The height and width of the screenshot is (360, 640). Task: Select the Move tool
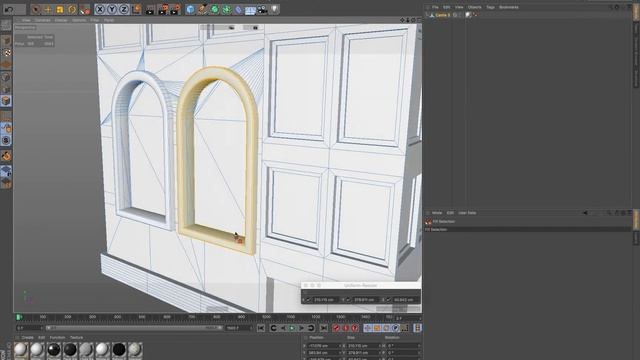[x=48, y=9]
